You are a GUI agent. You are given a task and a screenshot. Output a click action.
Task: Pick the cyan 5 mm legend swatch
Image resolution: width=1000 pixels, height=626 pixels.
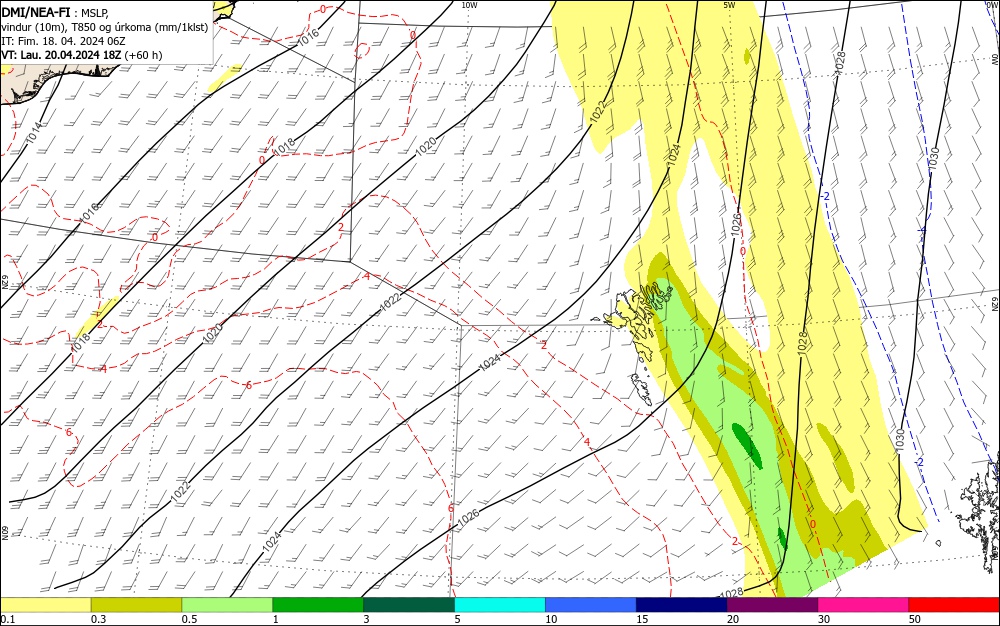point(500,605)
